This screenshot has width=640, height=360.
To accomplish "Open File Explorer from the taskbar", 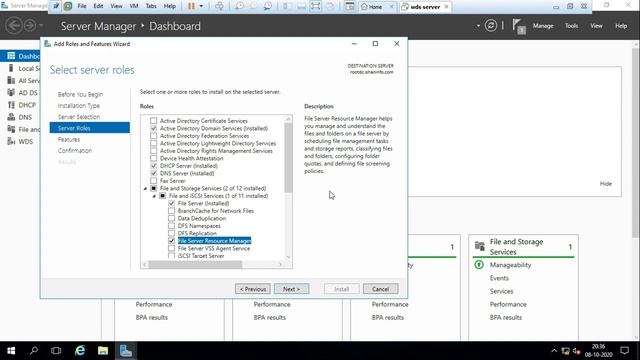I will pyautogui.click(x=103, y=351).
